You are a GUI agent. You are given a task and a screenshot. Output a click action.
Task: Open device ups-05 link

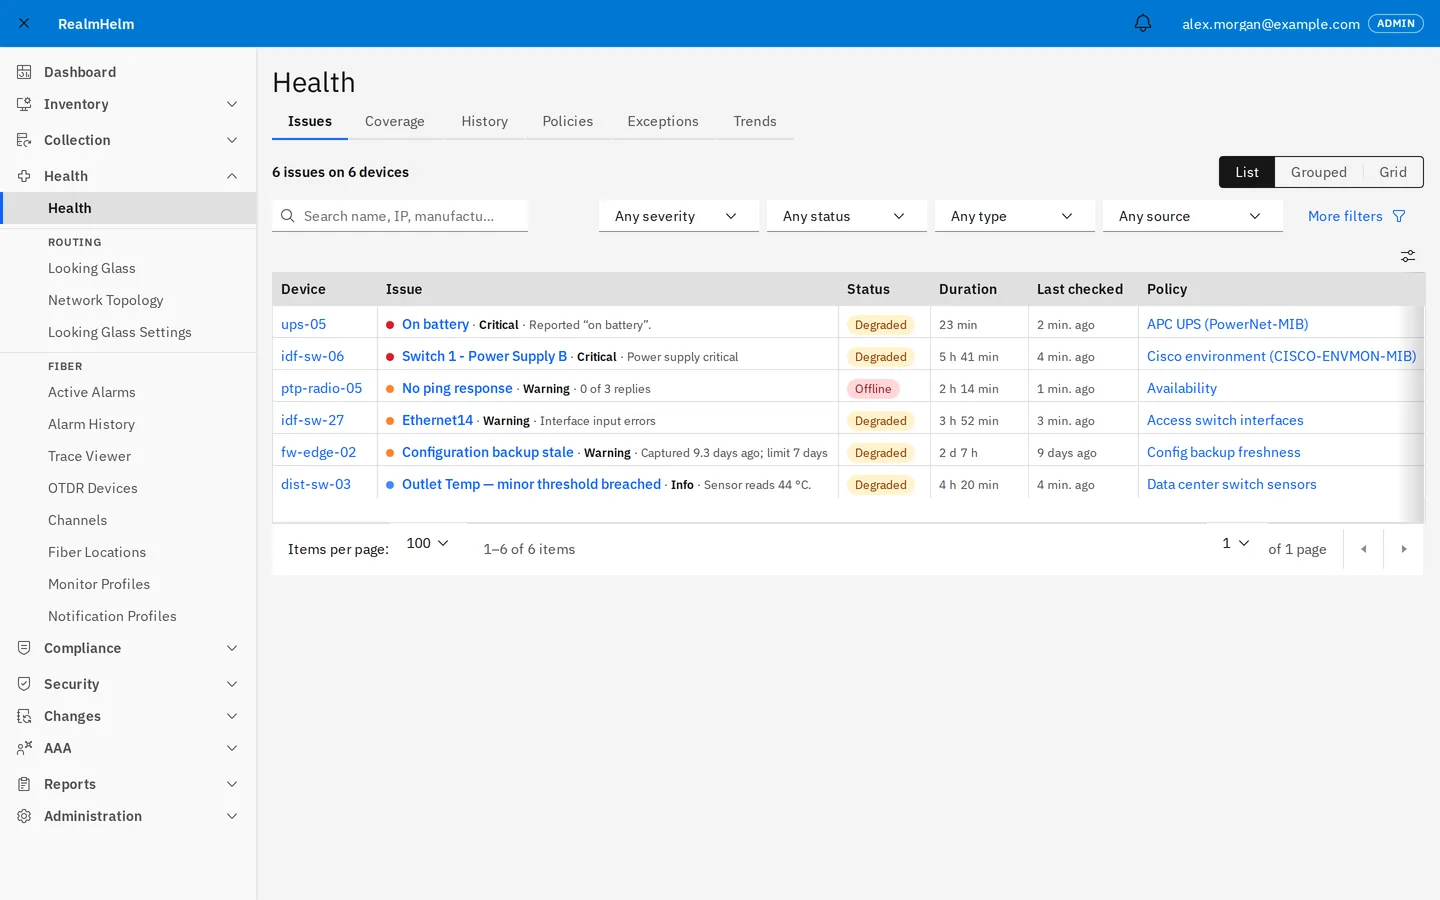pyautogui.click(x=303, y=324)
